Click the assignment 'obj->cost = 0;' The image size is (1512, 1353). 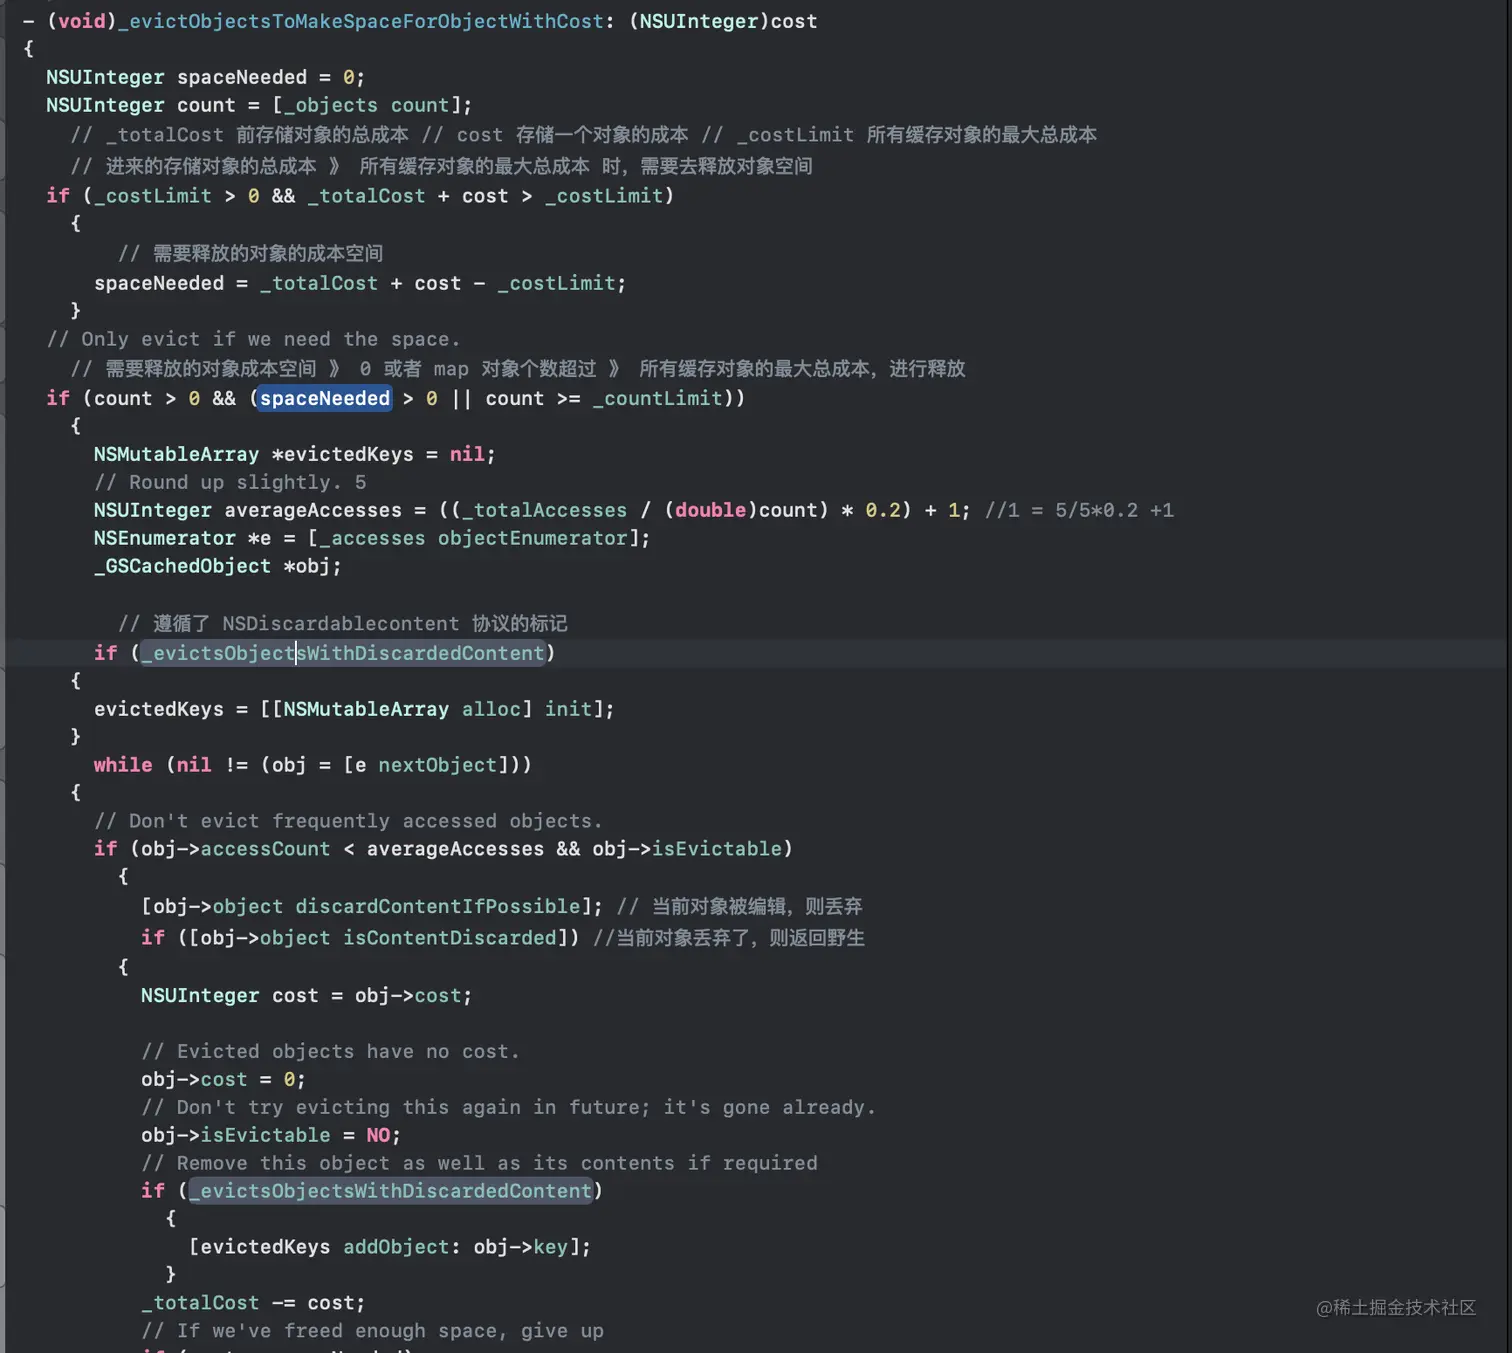pyautogui.click(x=223, y=1080)
